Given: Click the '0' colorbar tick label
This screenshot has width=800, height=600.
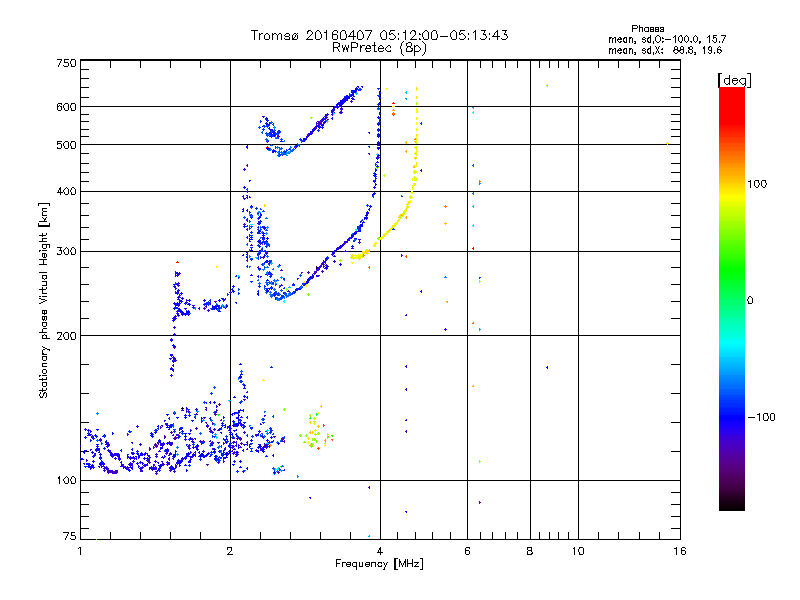Looking at the screenshot, I should [x=750, y=301].
